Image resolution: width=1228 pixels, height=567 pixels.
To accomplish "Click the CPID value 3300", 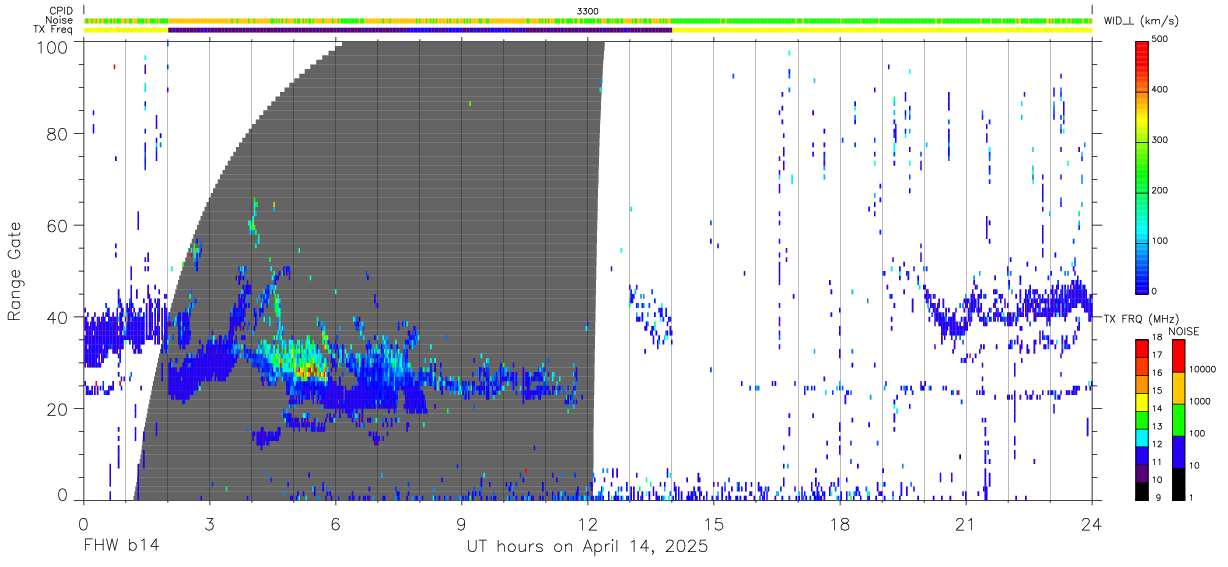I will click(588, 10).
